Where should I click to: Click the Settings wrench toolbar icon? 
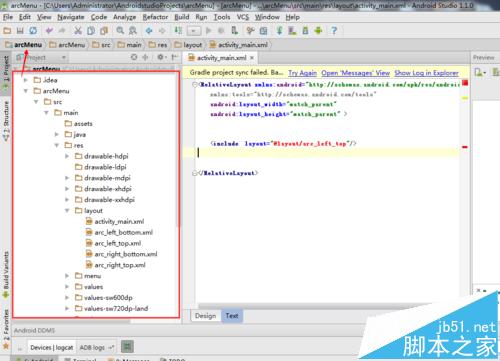click(250, 31)
